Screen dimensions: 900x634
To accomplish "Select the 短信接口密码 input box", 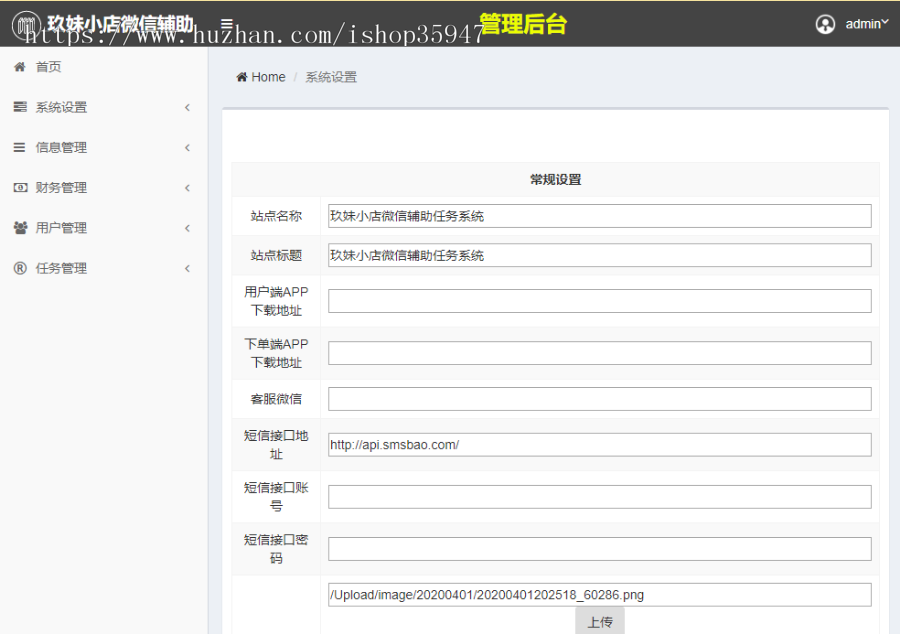I will (599, 549).
